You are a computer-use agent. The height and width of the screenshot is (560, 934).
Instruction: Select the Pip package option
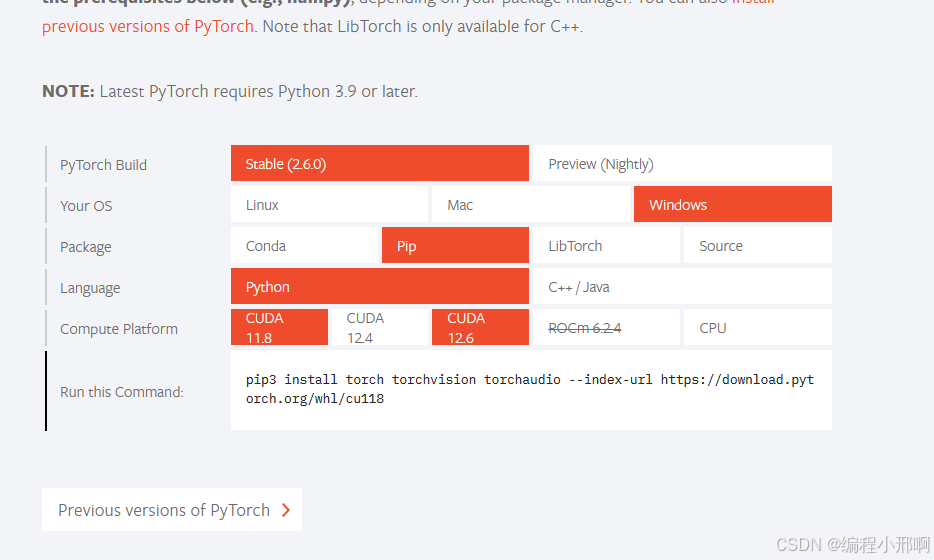point(455,245)
